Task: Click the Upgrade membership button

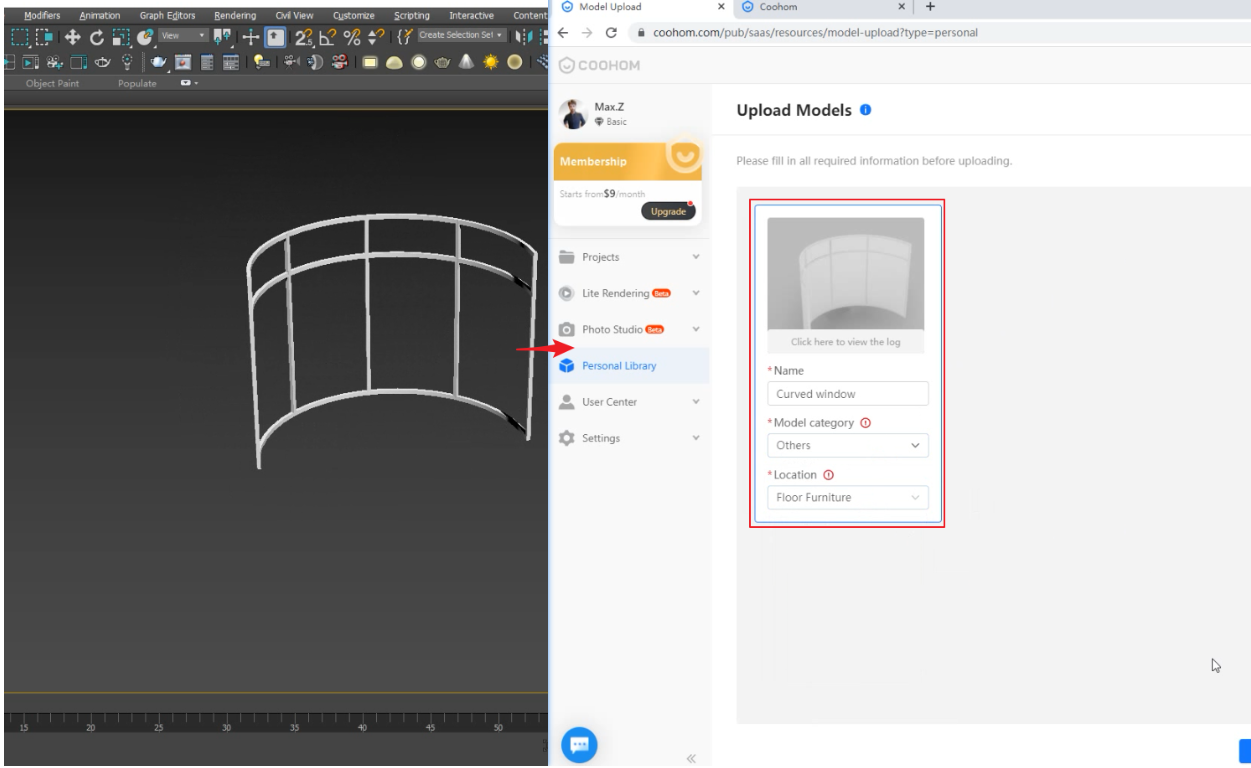Action: coord(667,211)
